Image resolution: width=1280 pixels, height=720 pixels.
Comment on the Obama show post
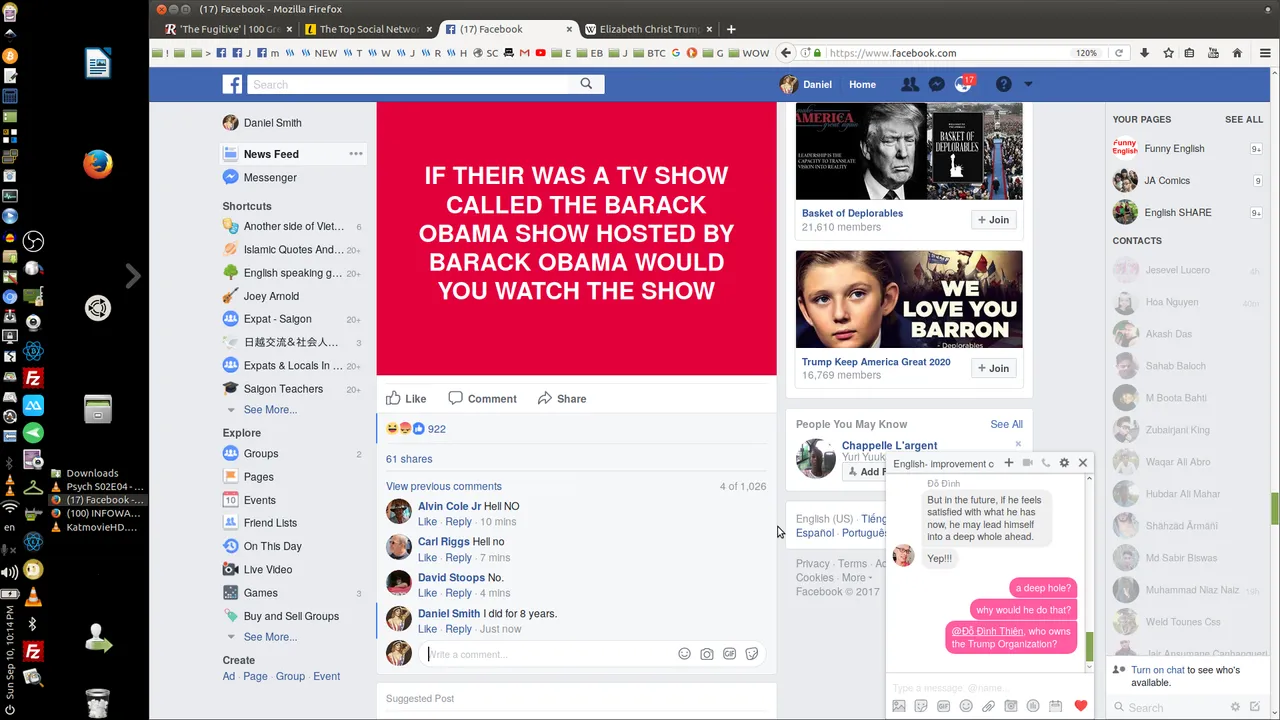point(482,398)
